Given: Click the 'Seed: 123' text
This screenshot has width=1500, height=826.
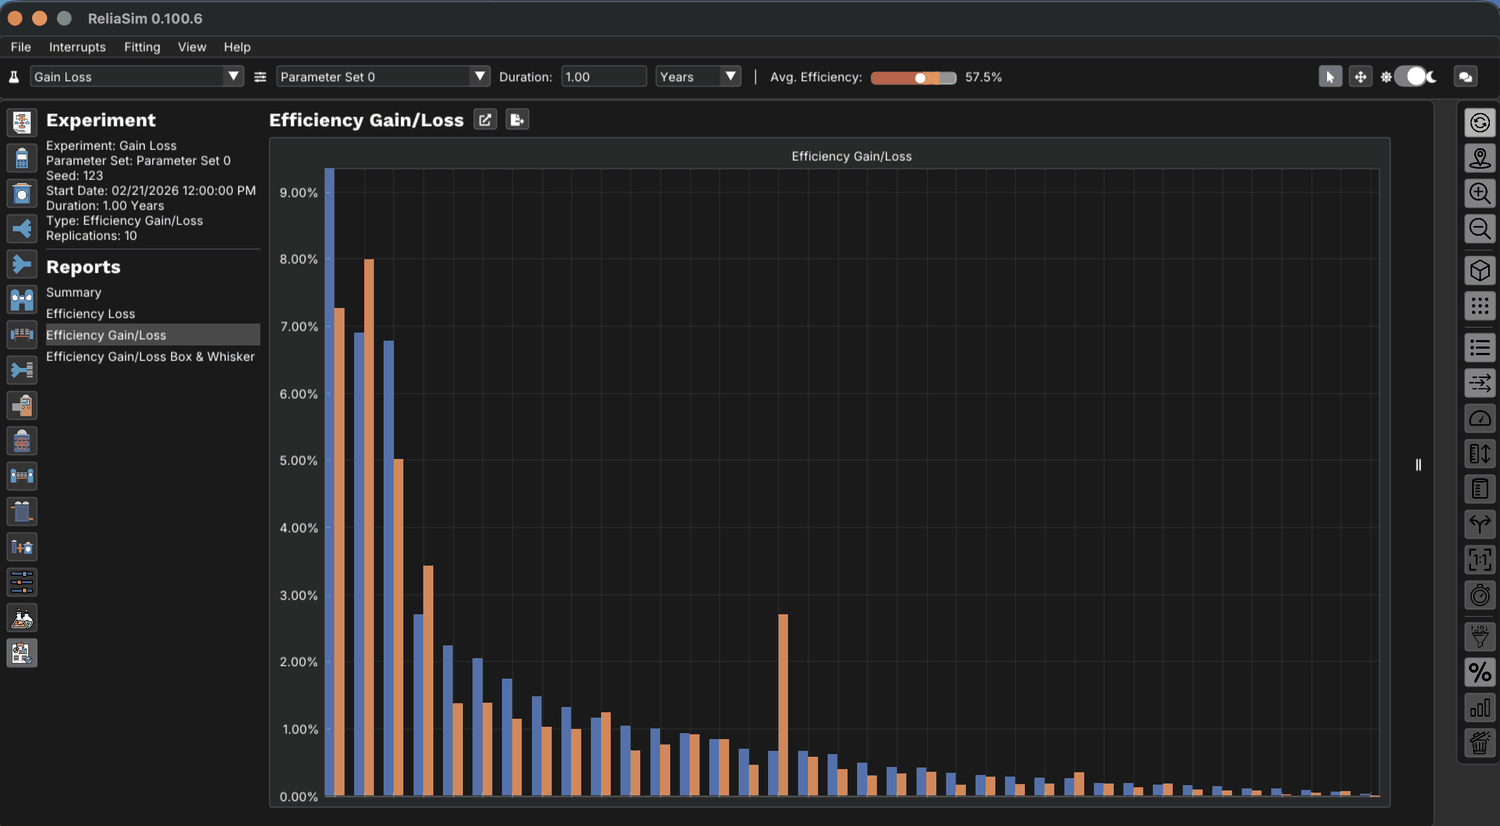Looking at the screenshot, I should pyautogui.click(x=75, y=175).
